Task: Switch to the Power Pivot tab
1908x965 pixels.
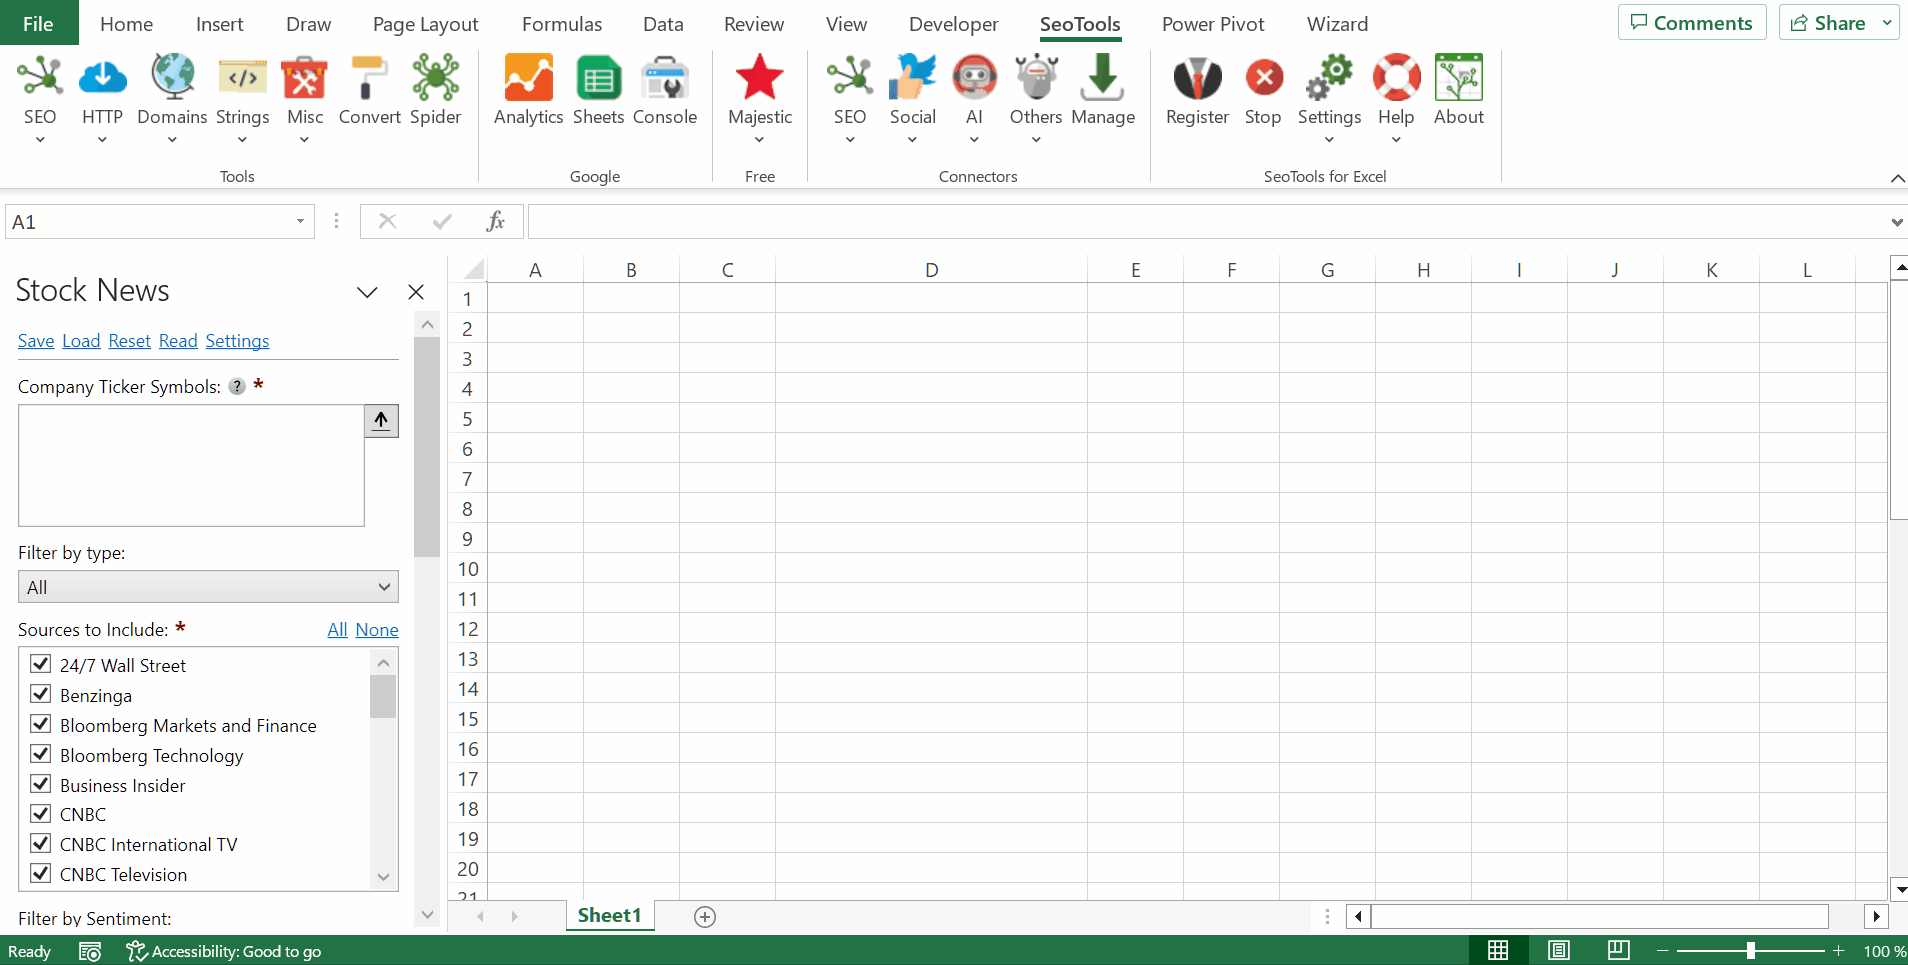Action: (x=1213, y=24)
